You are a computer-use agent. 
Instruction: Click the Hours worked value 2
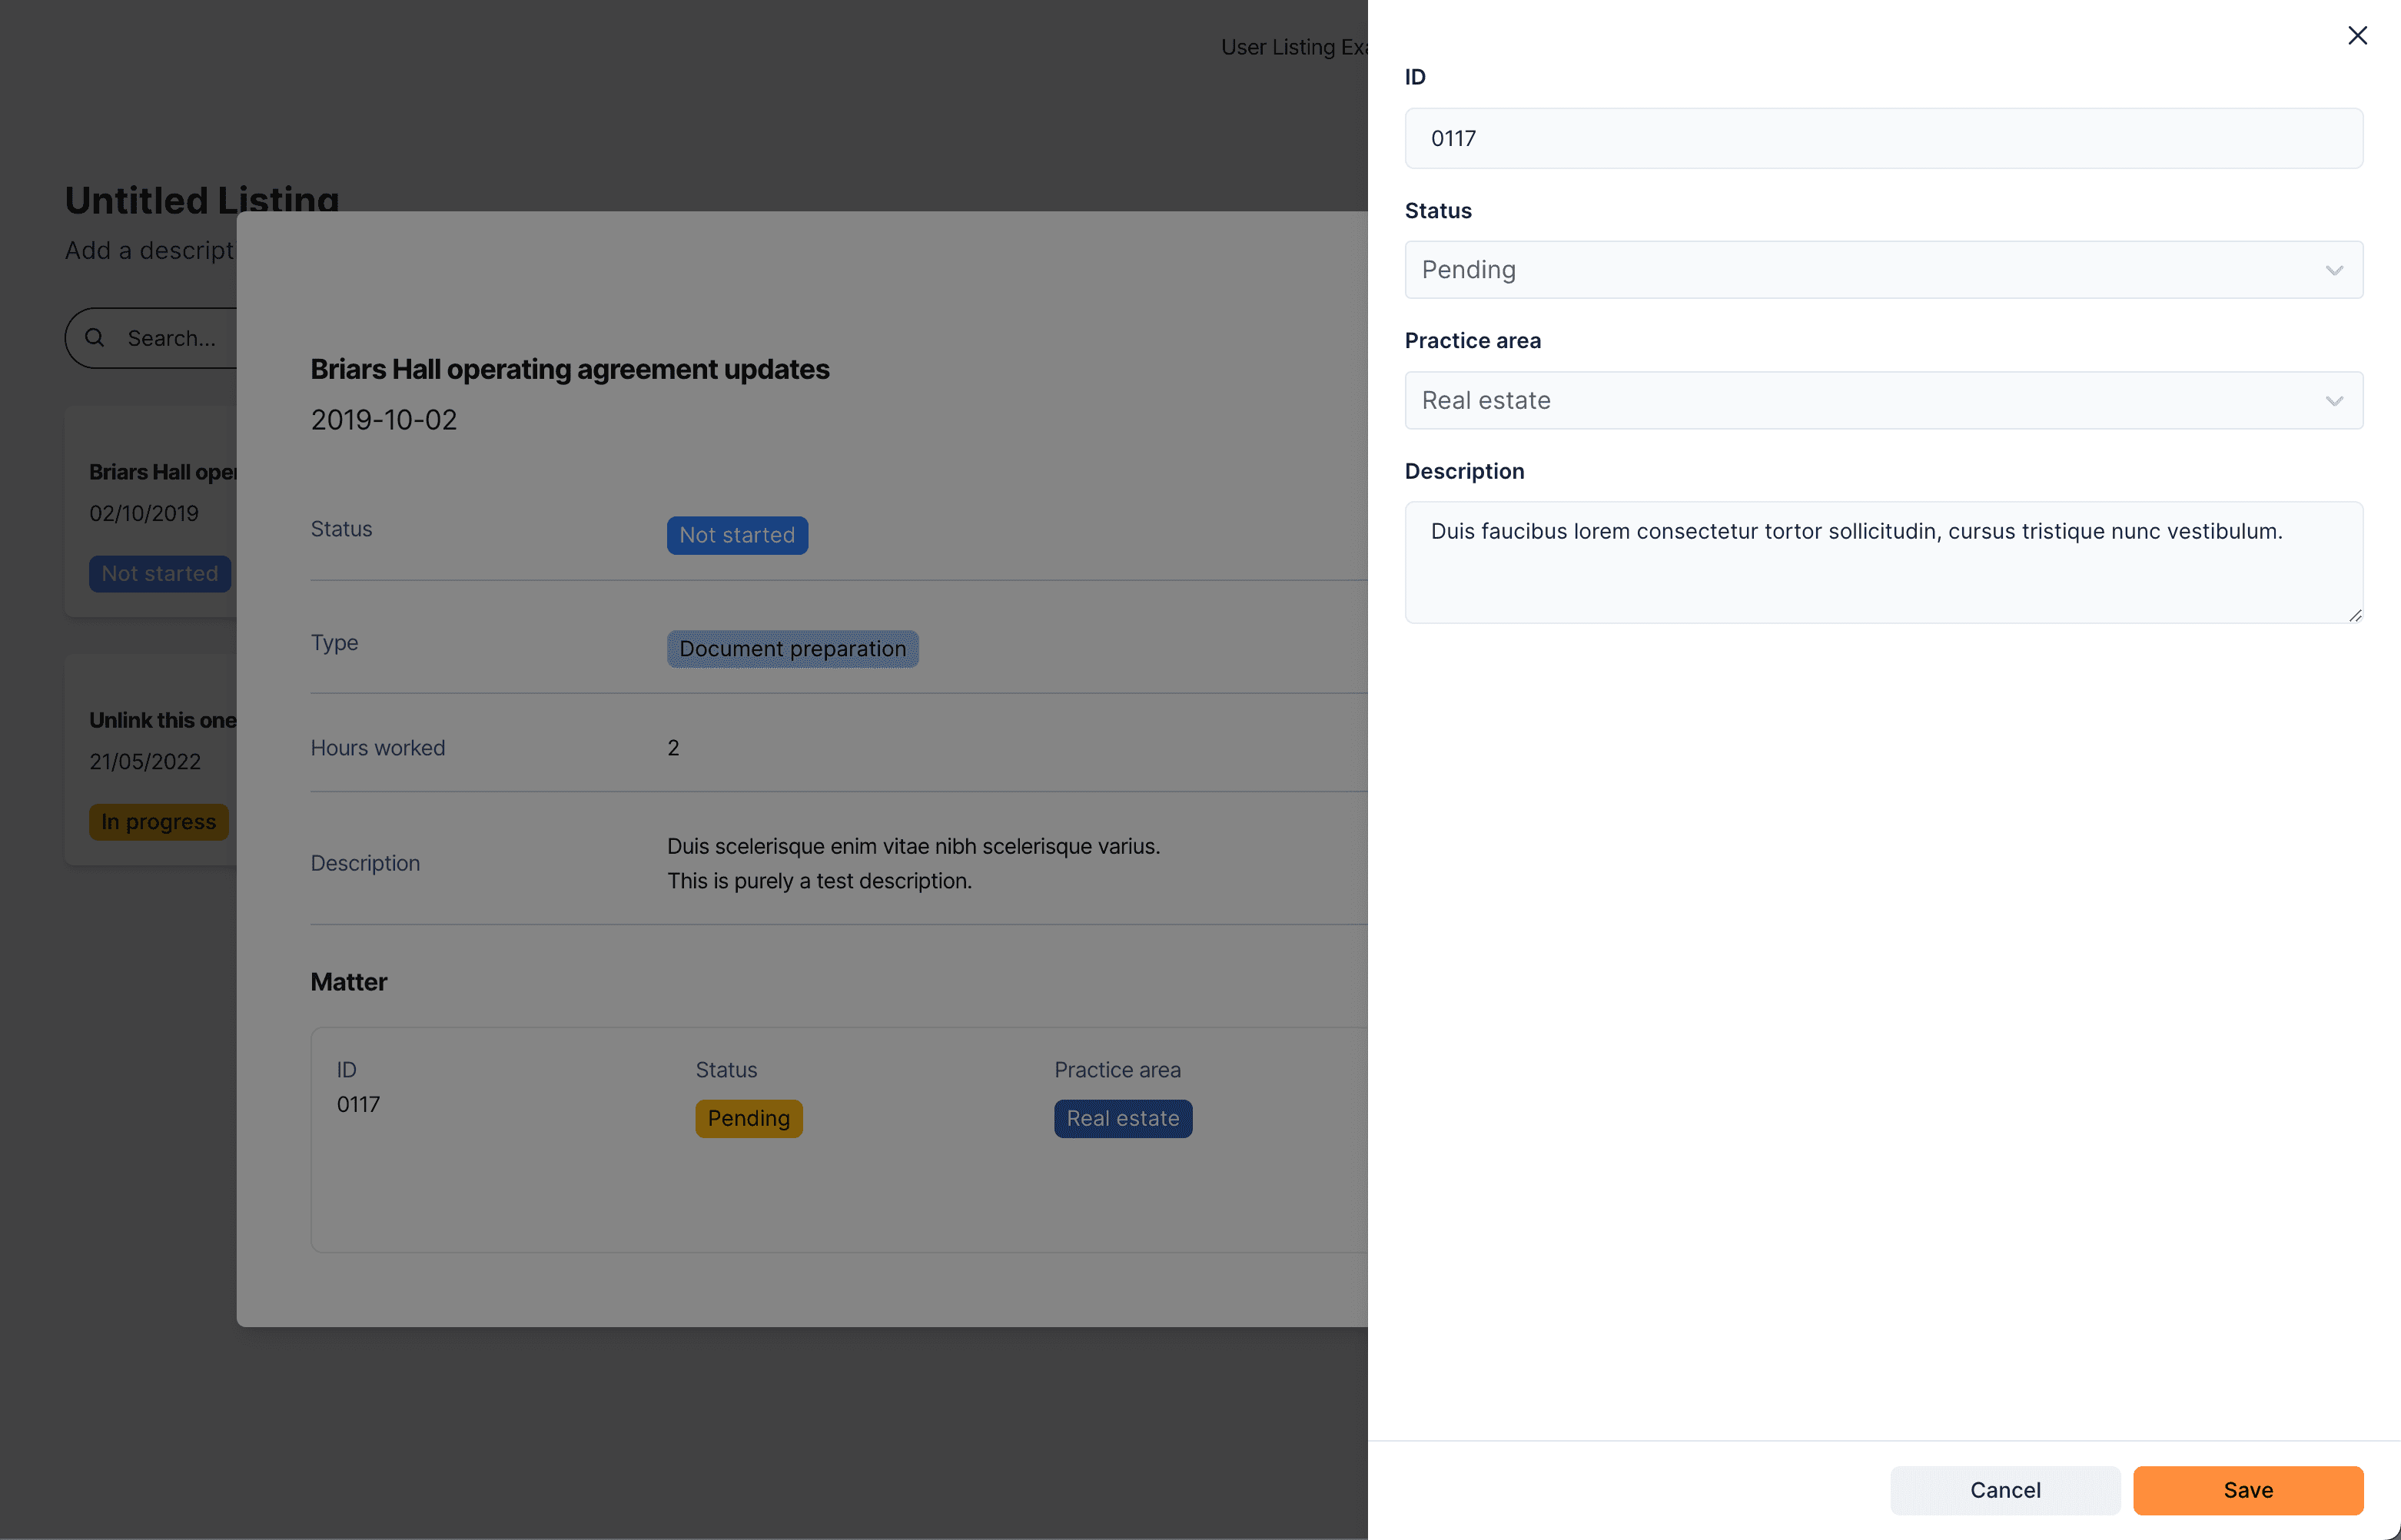(x=673, y=748)
